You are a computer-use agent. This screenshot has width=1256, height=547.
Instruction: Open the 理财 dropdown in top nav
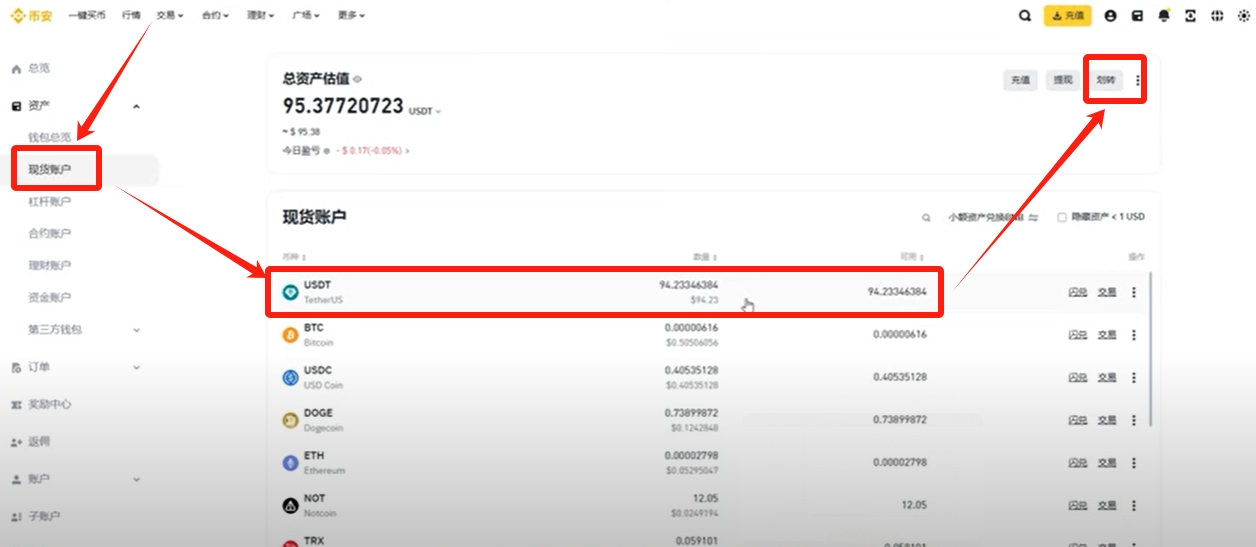pos(260,16)
